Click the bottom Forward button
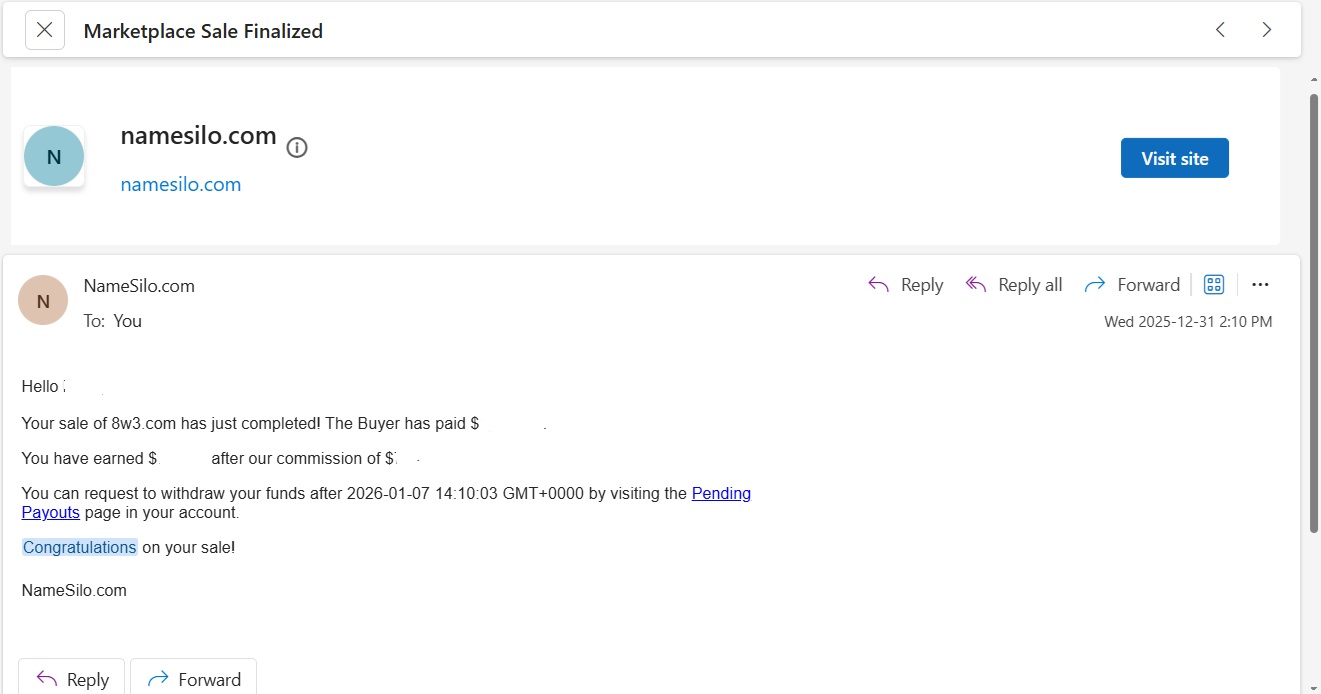Image resolution: width=1321 pixels, height=694 pixels. coord(194,679)
